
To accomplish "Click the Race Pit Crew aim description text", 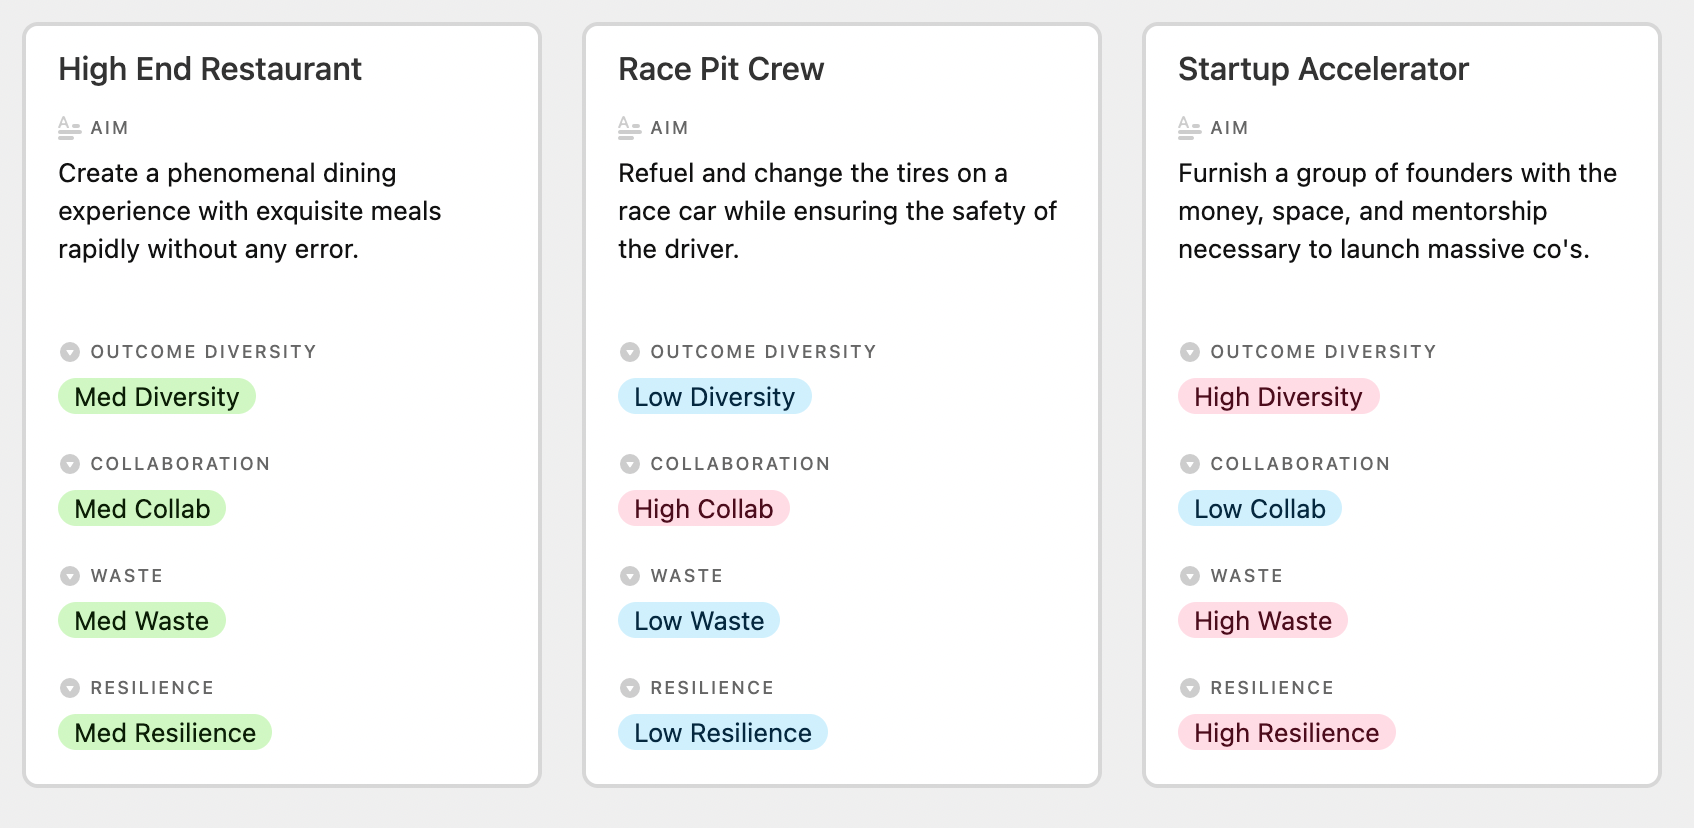I will 838,211.
